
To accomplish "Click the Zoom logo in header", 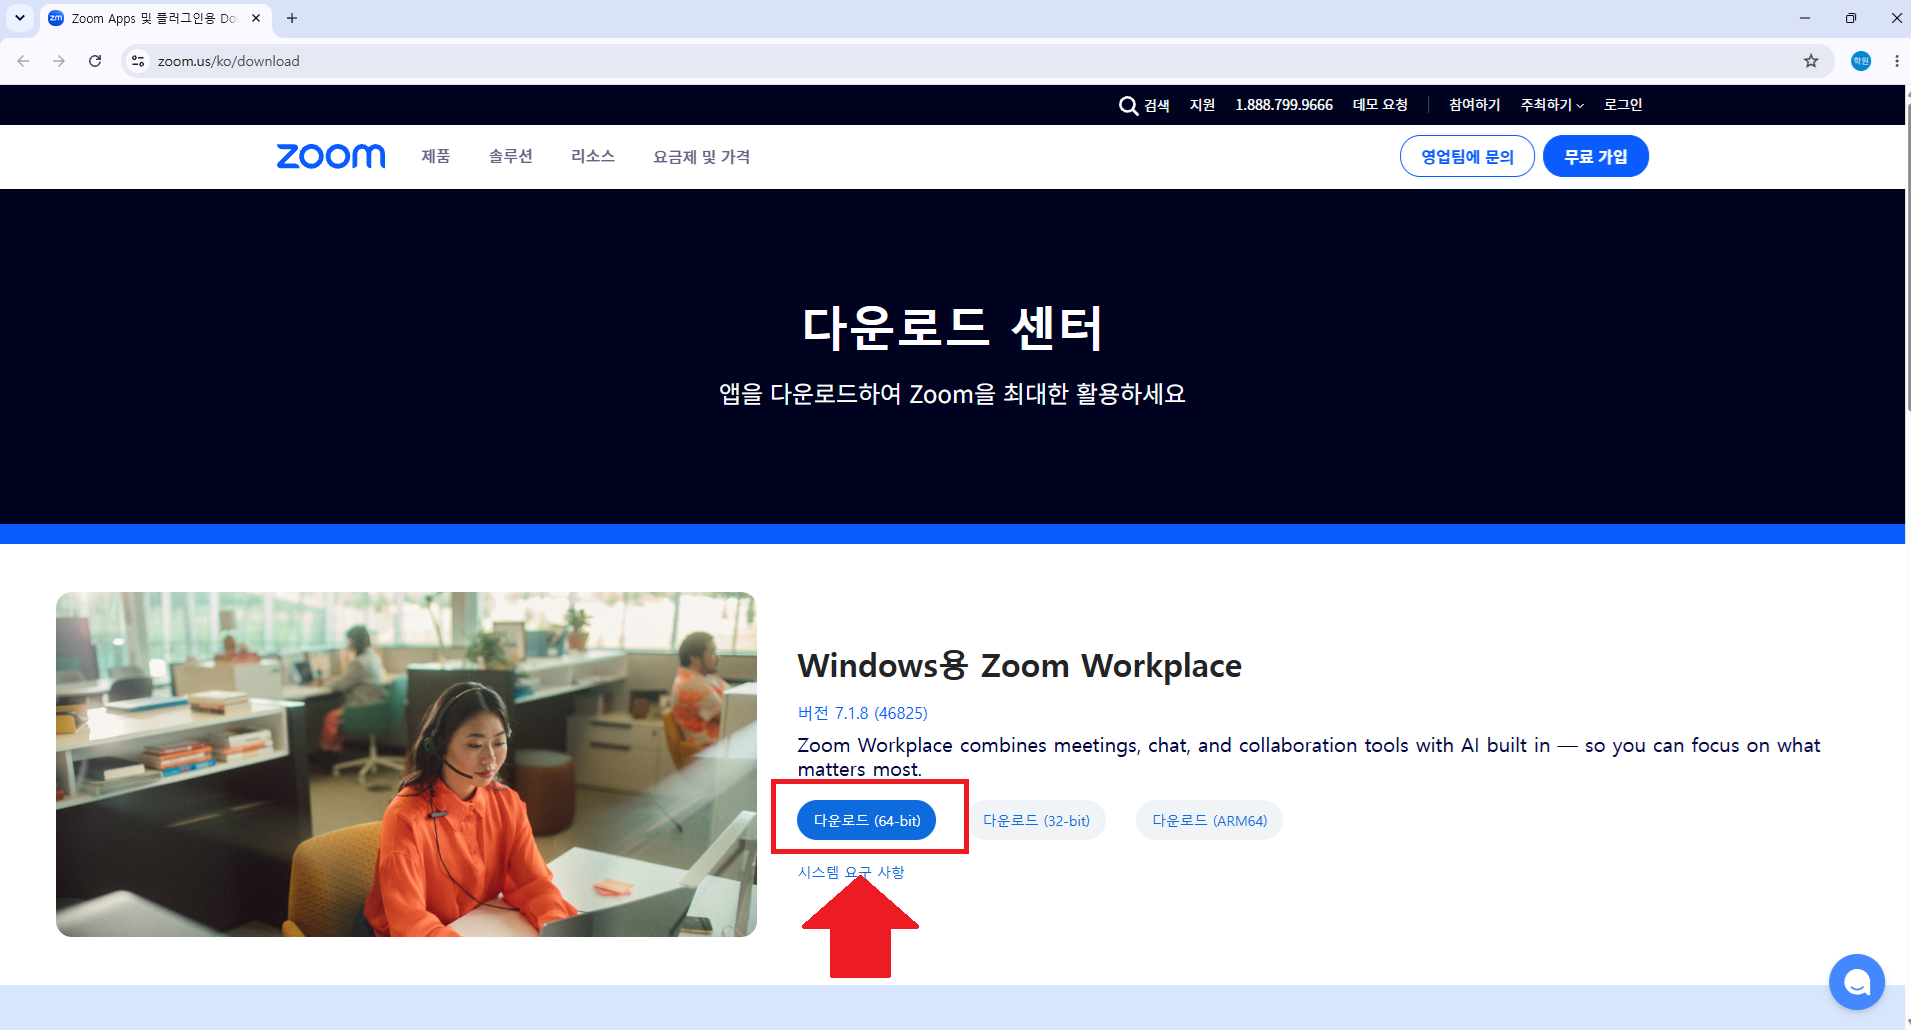I will (330, 156).
